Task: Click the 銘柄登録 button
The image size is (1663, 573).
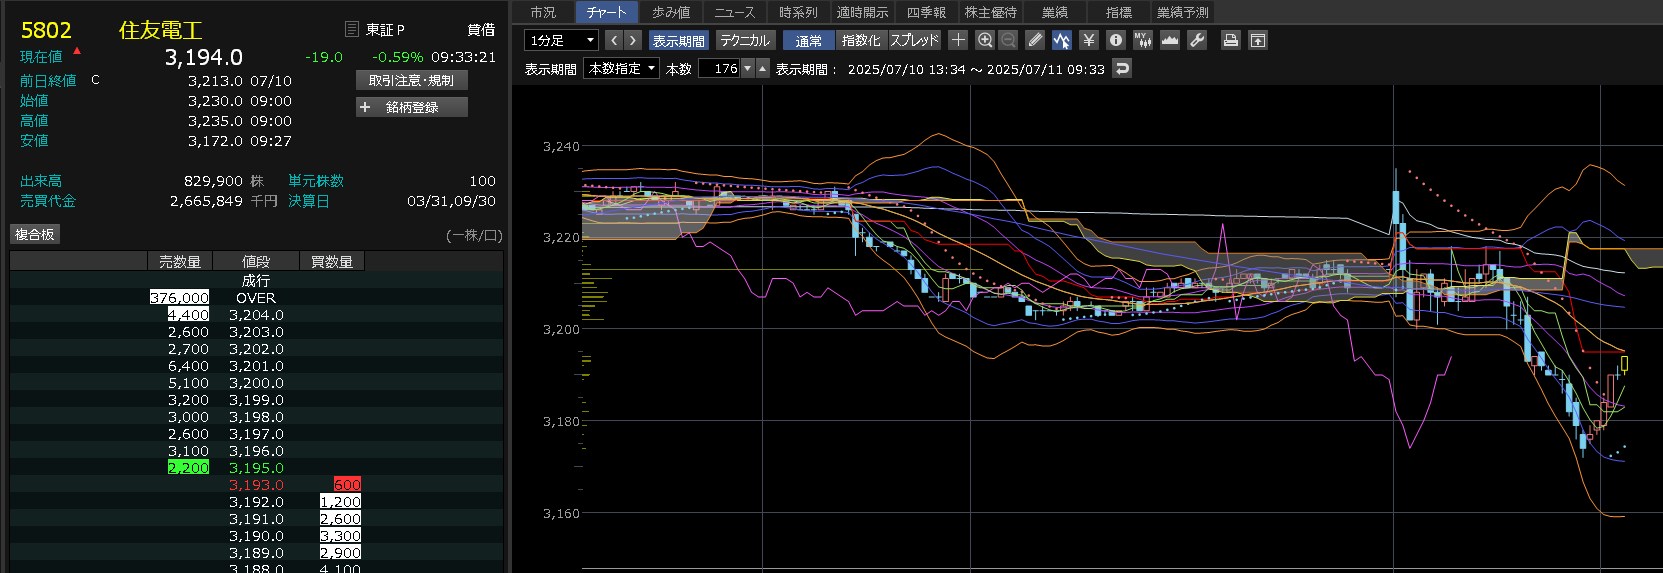Action: (x=411, y=107)
